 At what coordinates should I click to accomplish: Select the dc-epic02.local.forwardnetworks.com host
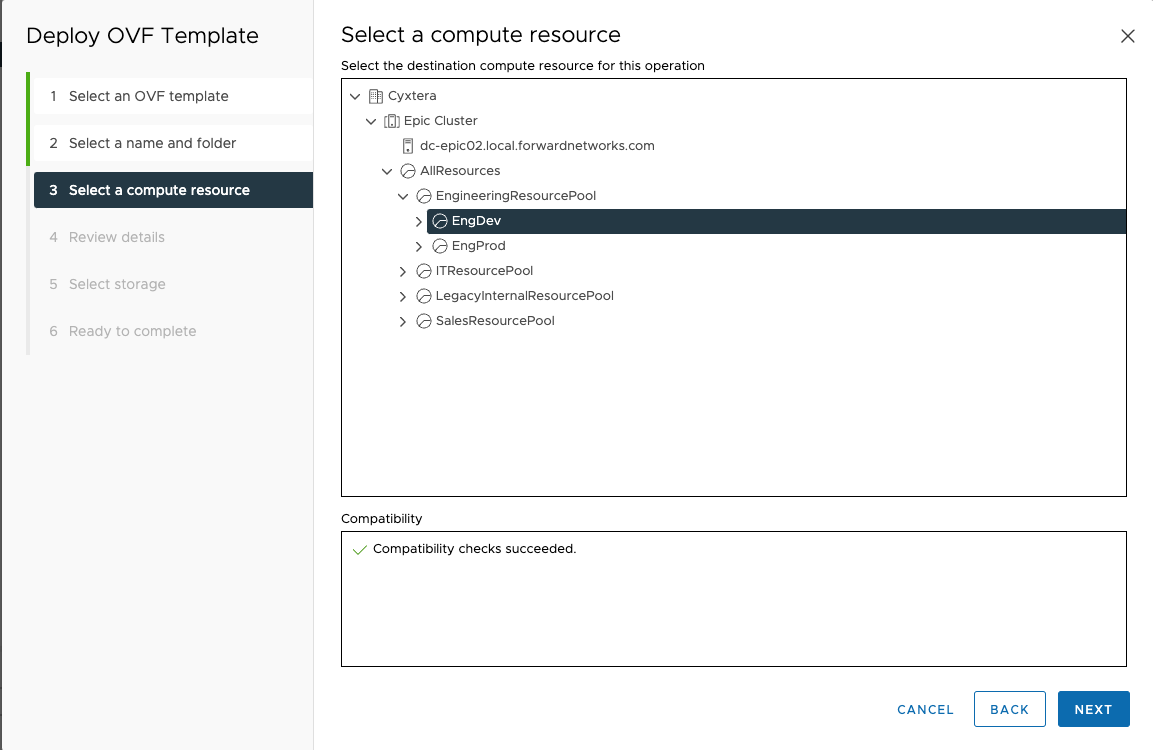coord(537,146)
